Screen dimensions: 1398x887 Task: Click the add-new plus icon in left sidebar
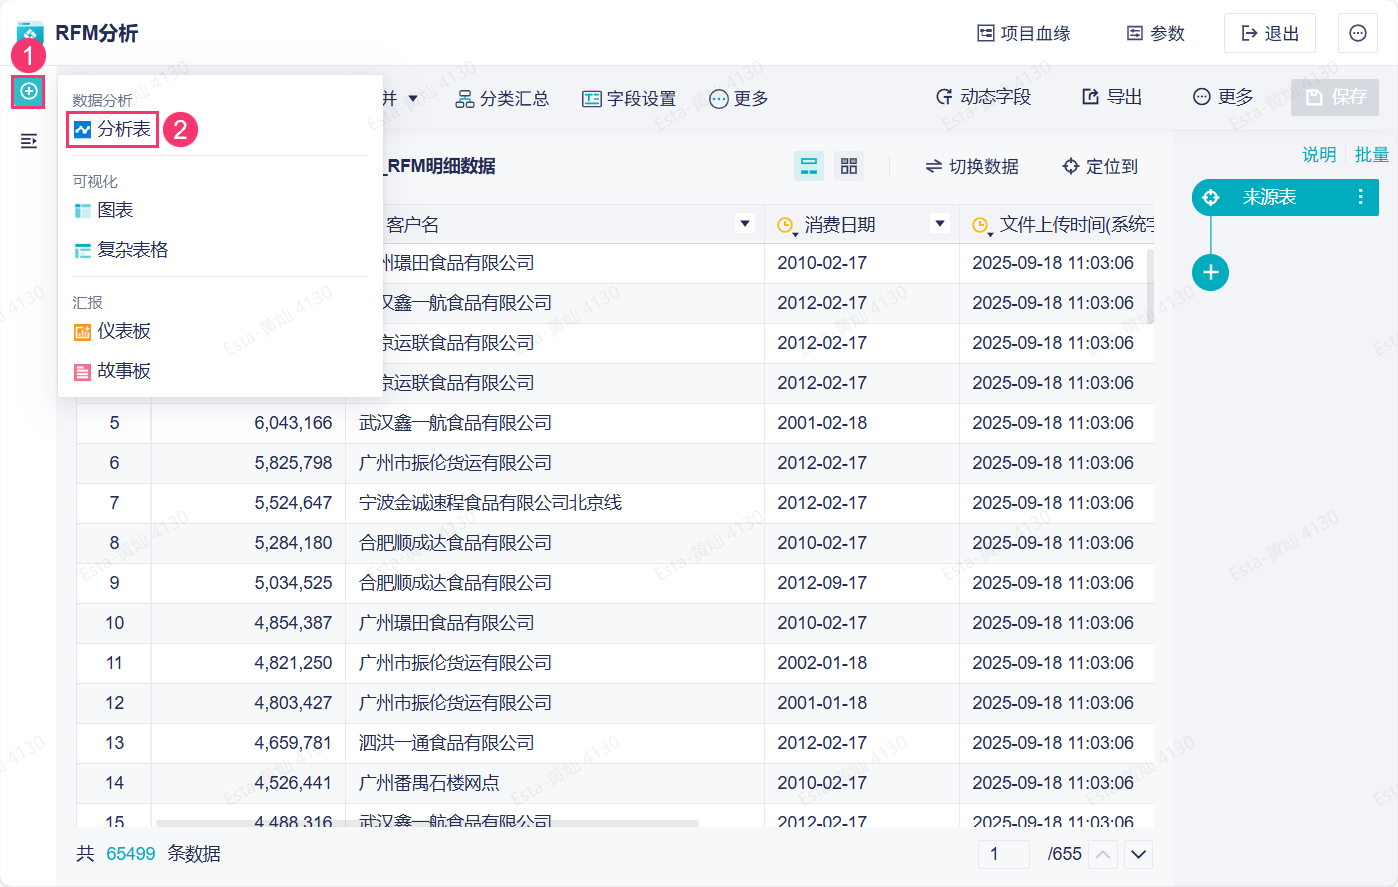click(29, 92)
